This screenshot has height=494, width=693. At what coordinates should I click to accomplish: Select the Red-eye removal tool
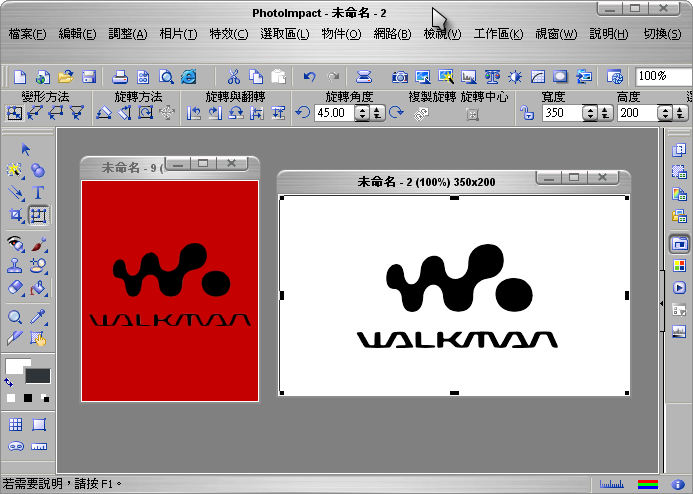click(15, 244)
